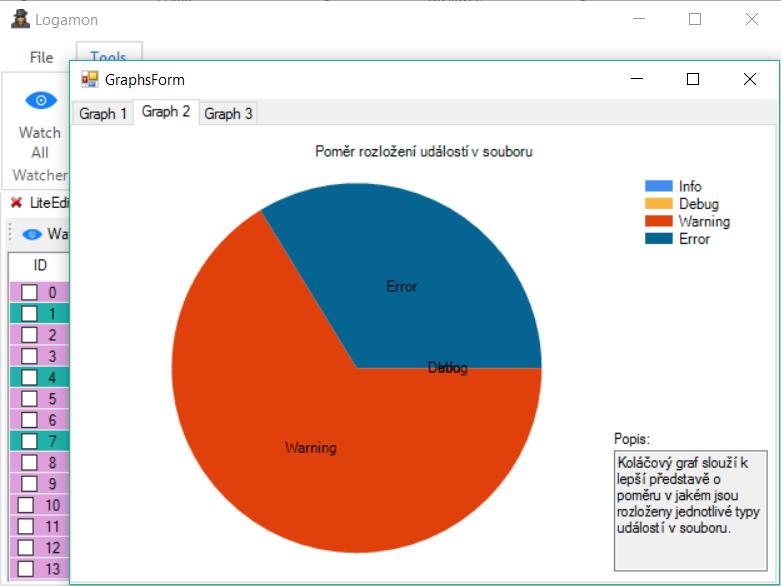Toggle the checkbox for row 11
The width and height of the screenshot is (781, 586).
[25, 526]
